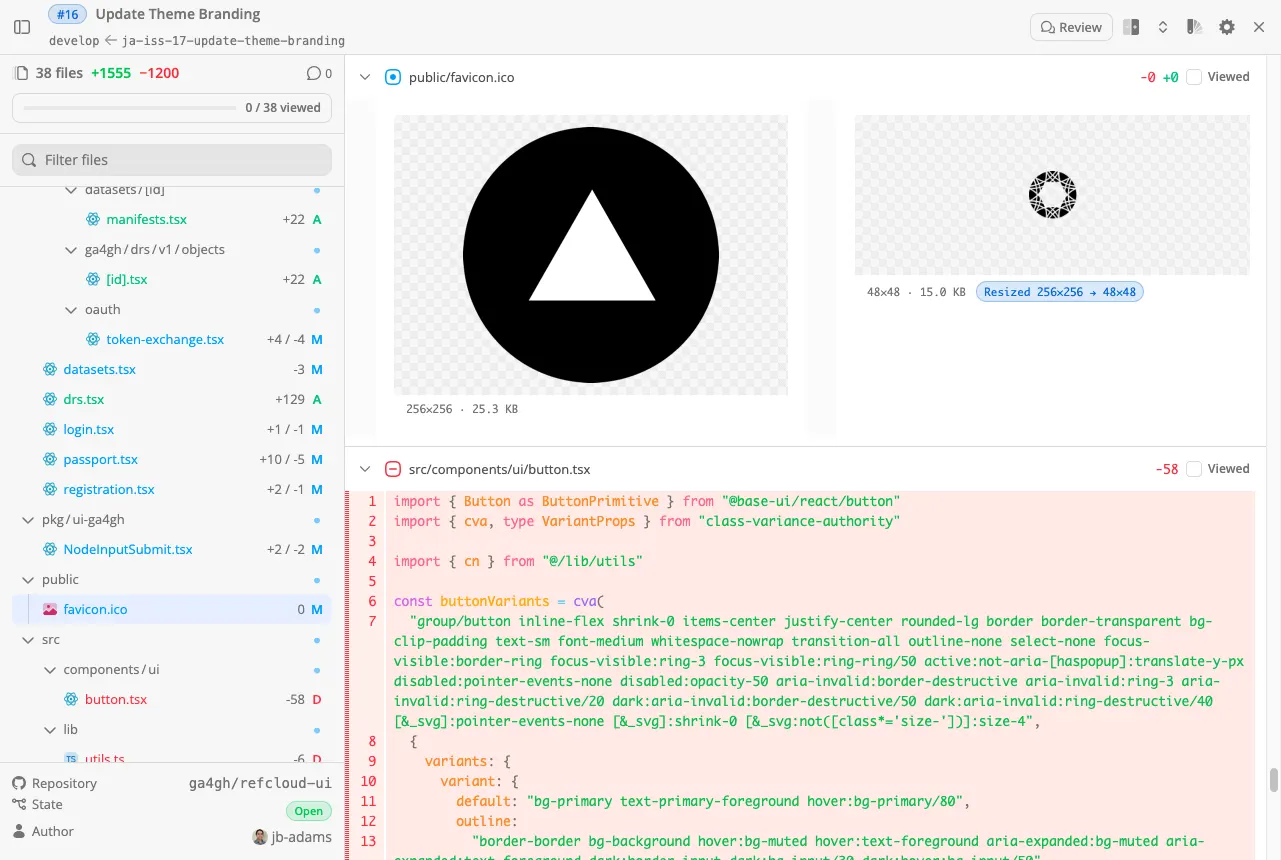Screen dimensions: 1281x860
Task: Open the Review button
Action: point(1071,27)
